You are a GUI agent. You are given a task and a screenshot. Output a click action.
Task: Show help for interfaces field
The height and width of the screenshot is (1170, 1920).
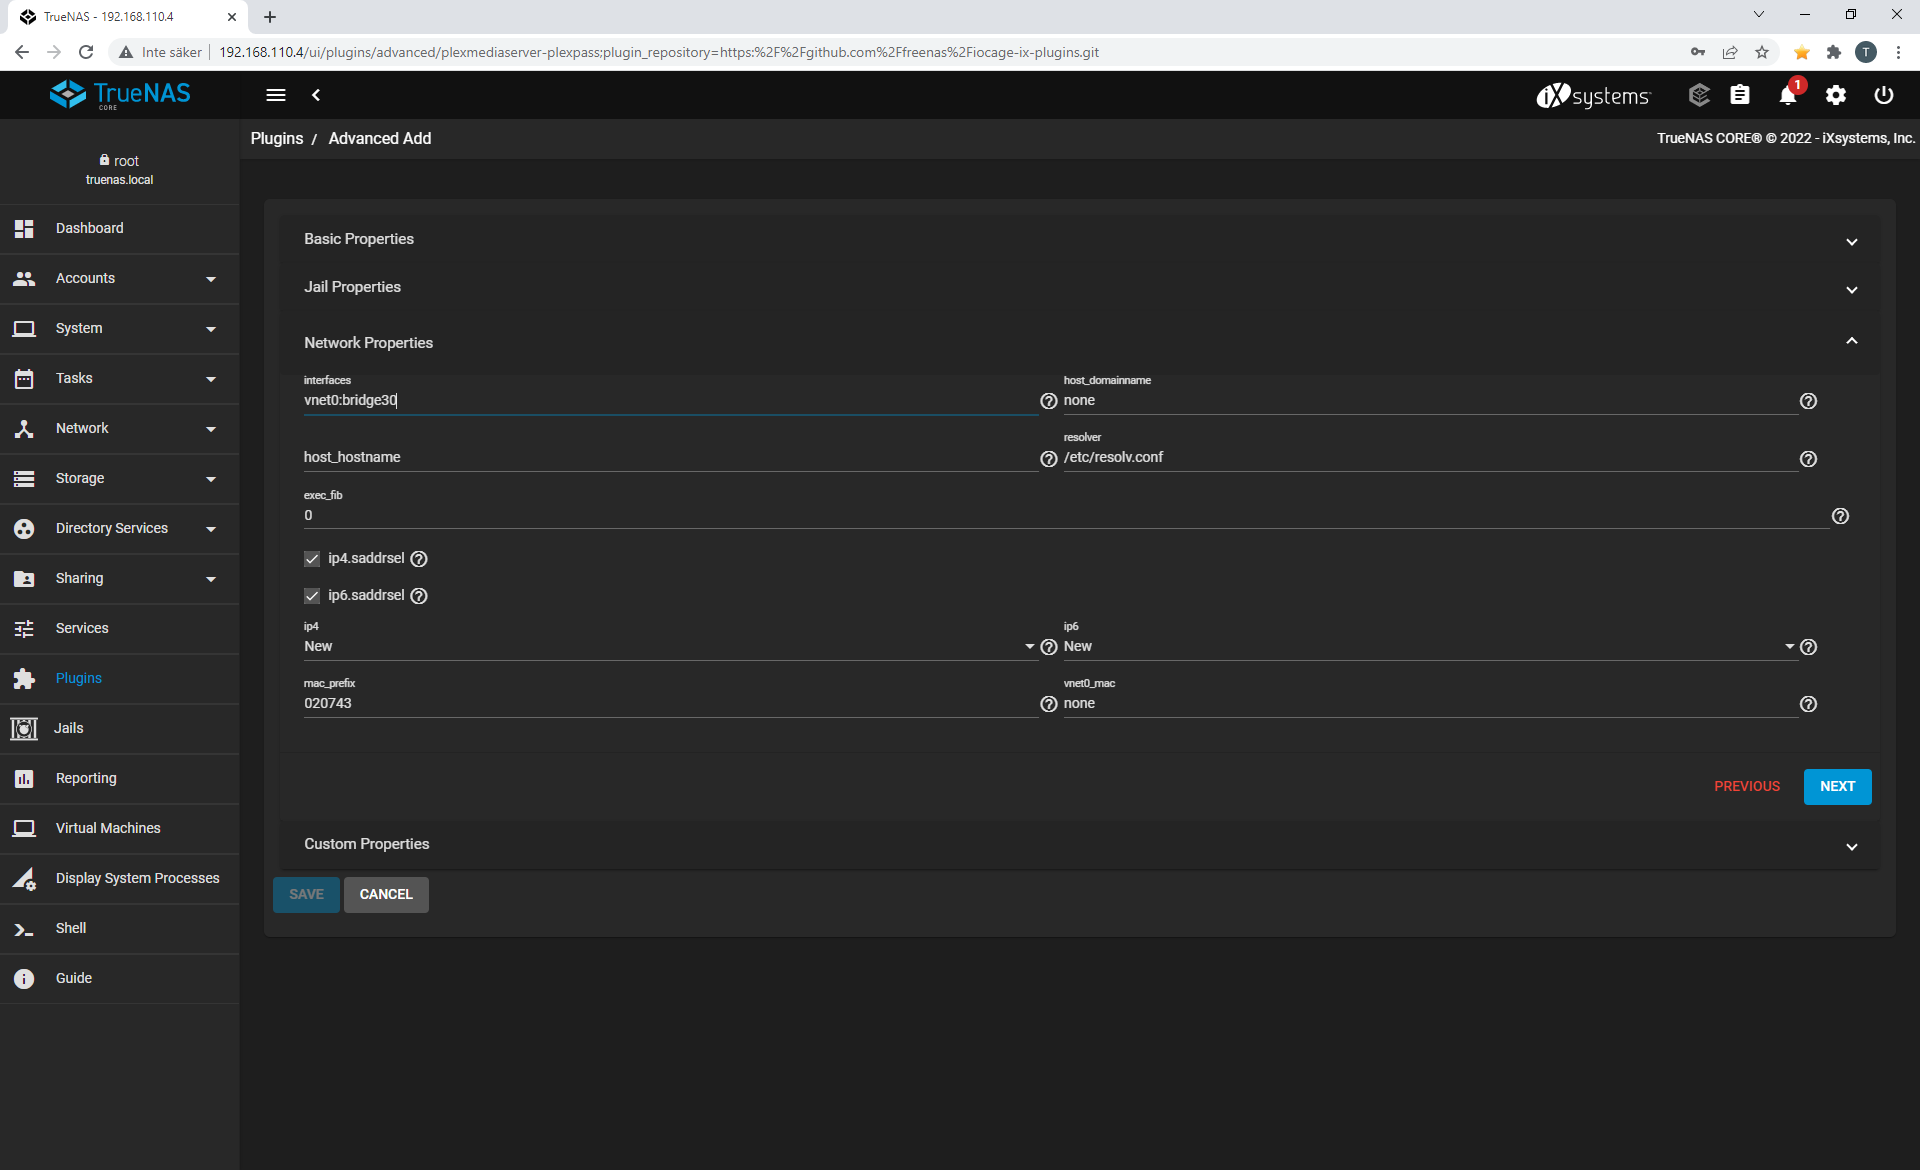coord(1048,401)
